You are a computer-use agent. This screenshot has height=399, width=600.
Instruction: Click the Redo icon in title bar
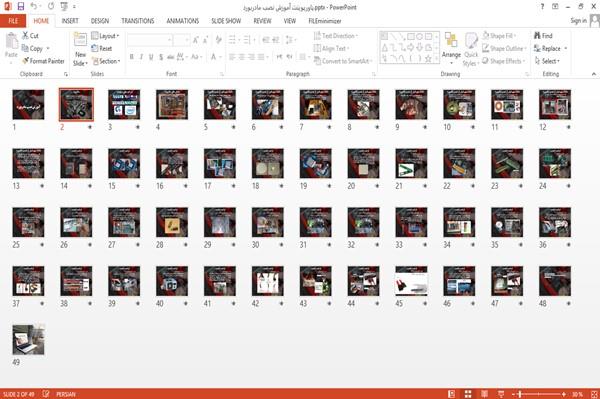tap(51, 7)
